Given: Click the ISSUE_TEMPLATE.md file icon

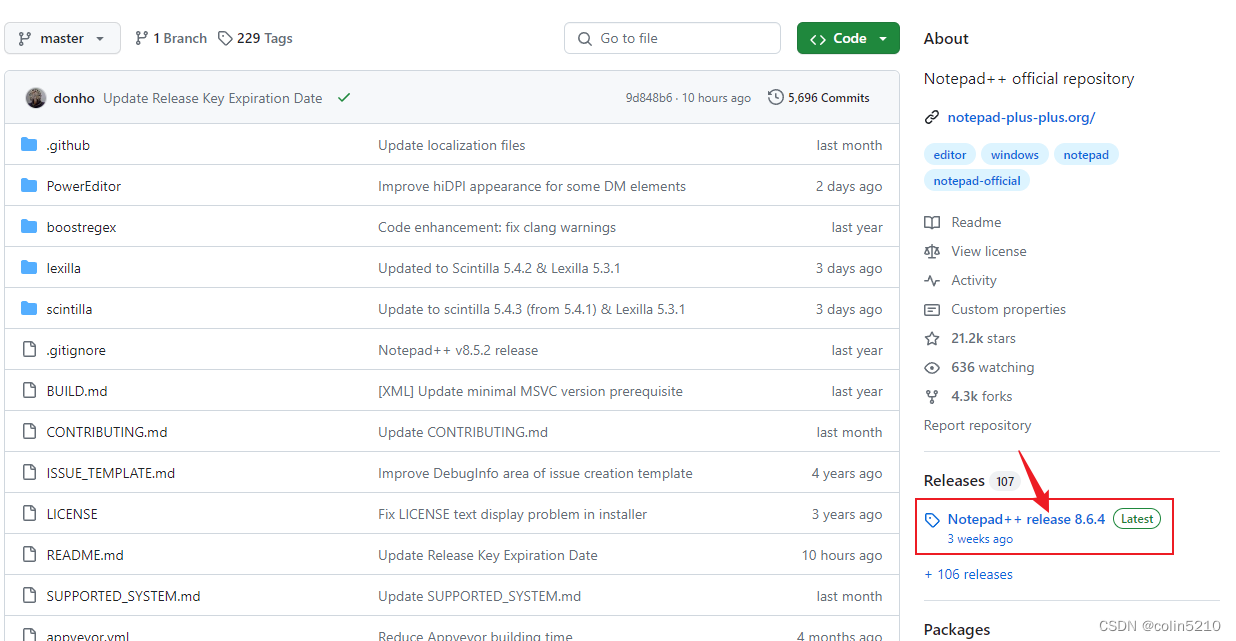Looking at the screenshot, I should (29, 473).
